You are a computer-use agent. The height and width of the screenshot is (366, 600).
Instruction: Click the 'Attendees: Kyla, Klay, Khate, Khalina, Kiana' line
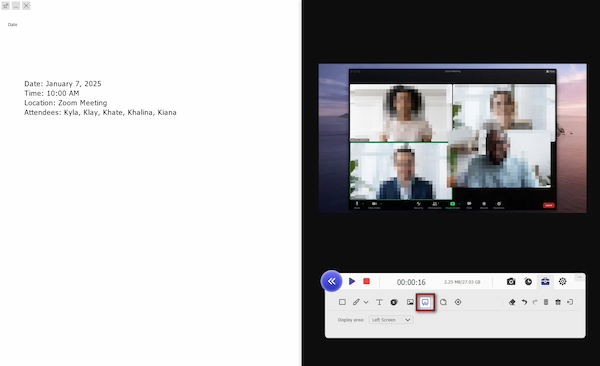click(x=100, y=112)
